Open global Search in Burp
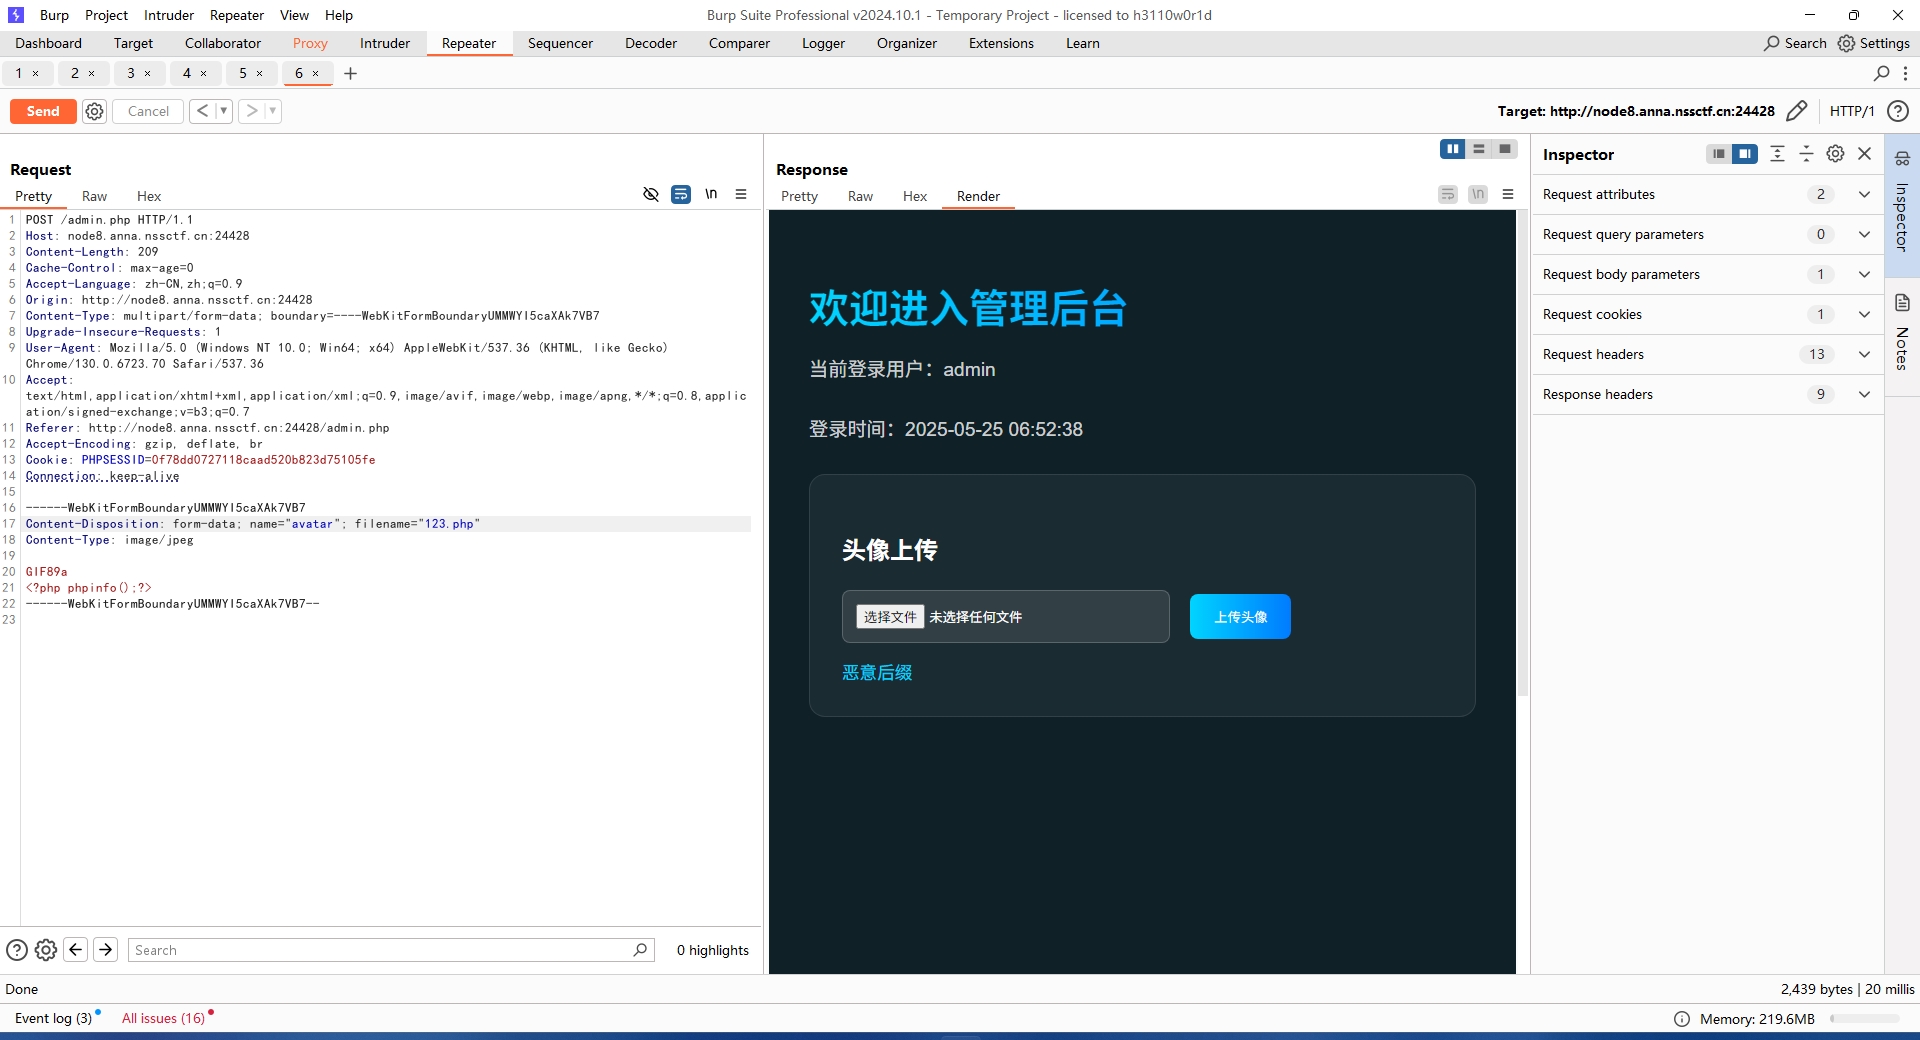Image resolution: width=1920 pixels, height=1040 pixels. pyautogui.click(x=1795, y=43)
